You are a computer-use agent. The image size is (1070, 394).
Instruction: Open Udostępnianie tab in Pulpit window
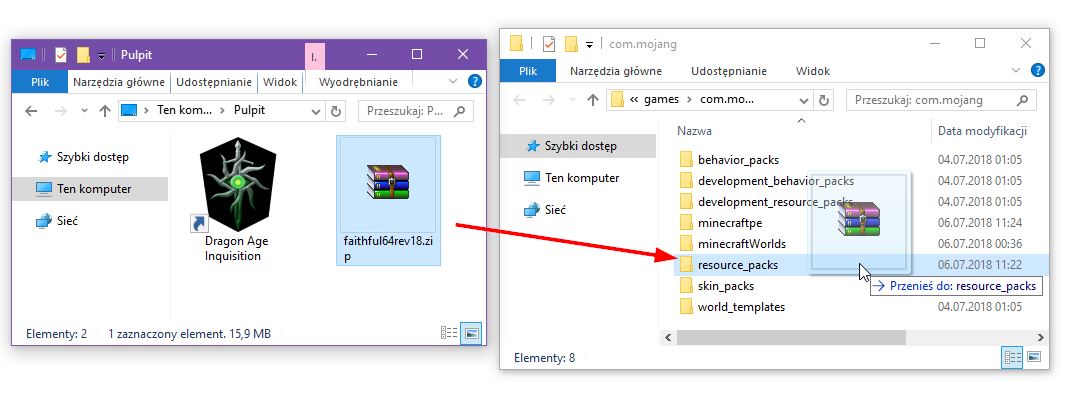point(214,82)
